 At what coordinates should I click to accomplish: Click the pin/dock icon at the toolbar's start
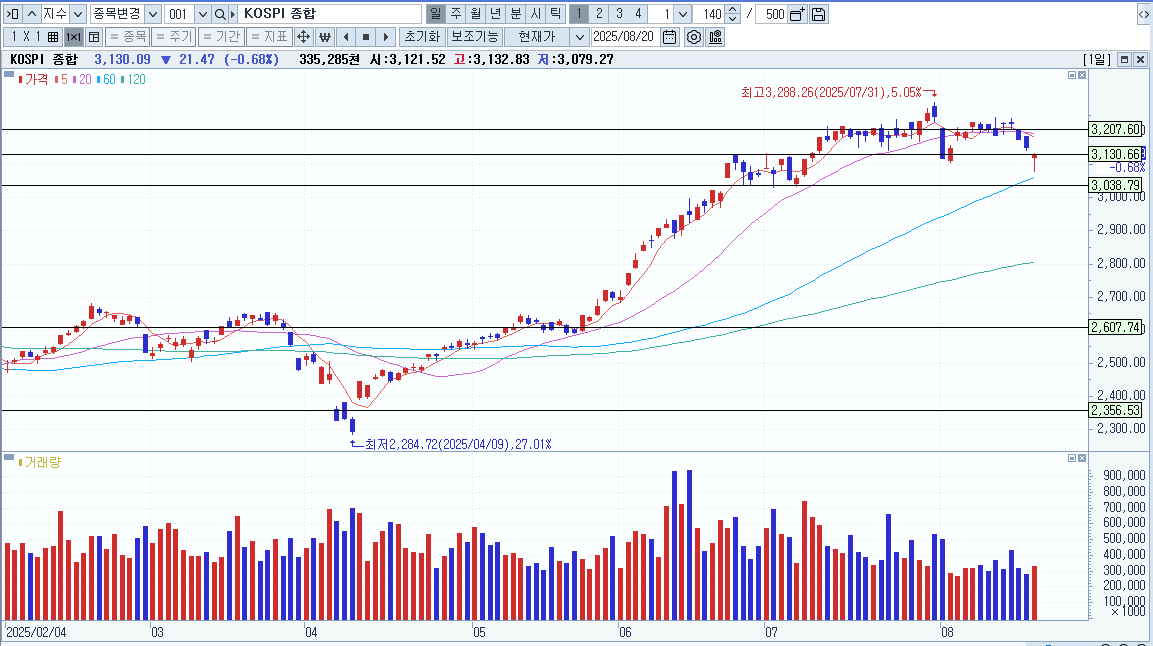(13, 14)
